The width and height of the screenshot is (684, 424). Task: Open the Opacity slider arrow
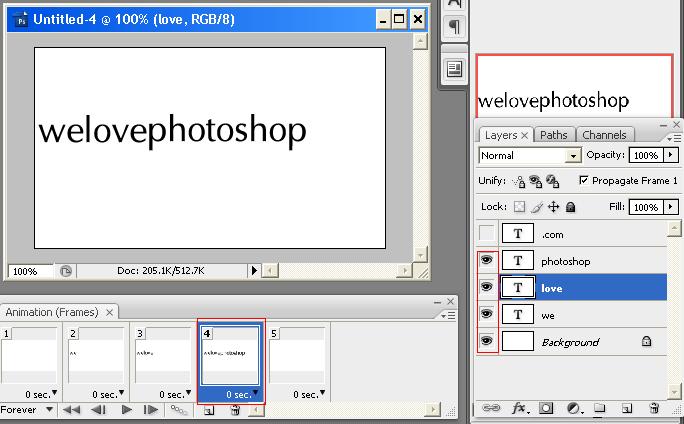click(670, 155)
